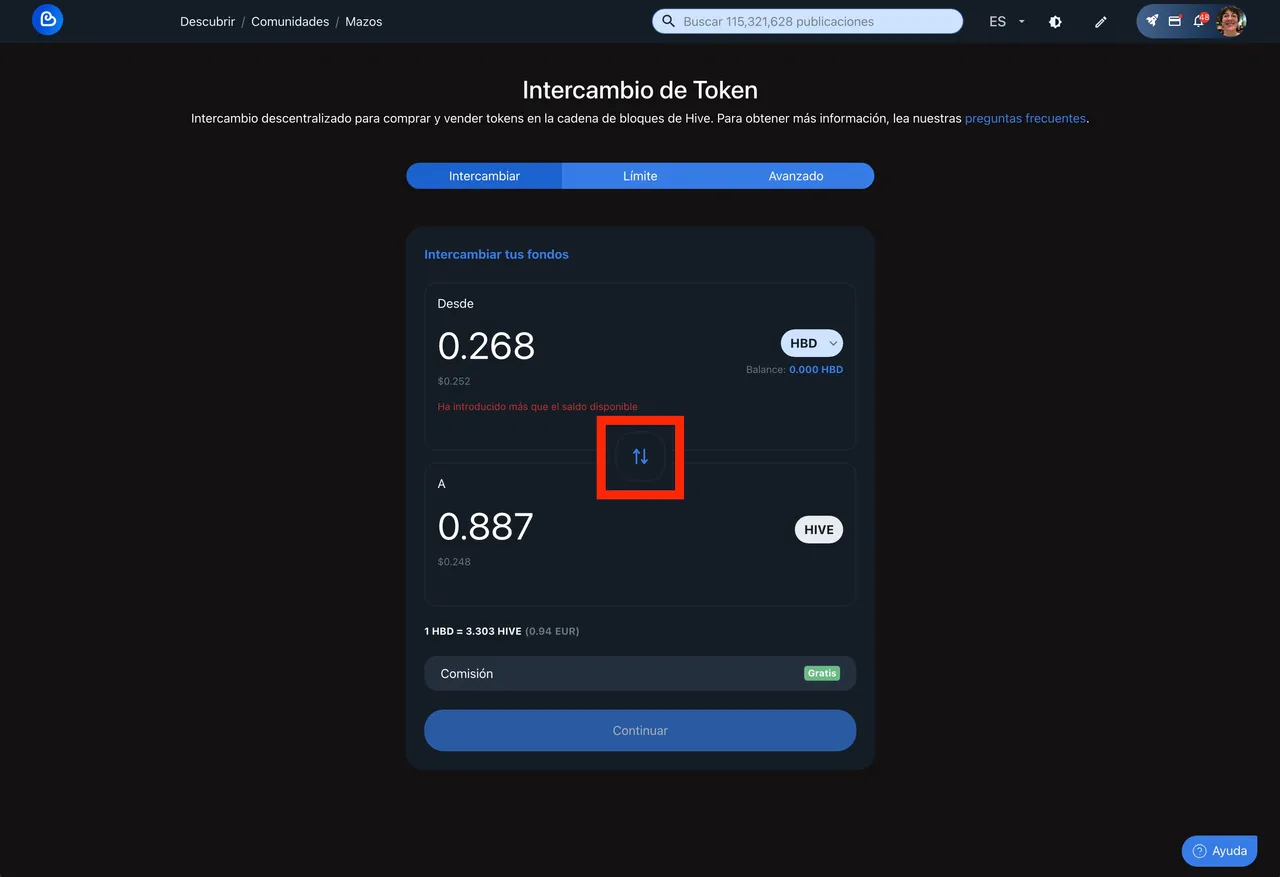Switch to the Intercambiar tab
This screenshot has height=877, width=1280.
tap(484, 176)
